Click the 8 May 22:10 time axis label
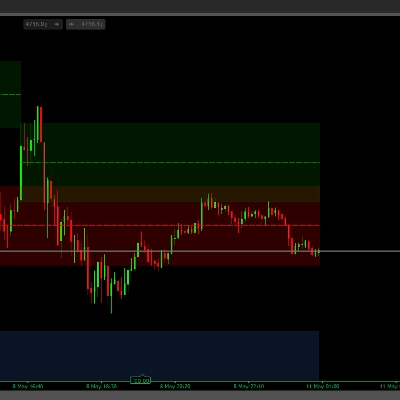Image resolution: width=400 pixels, height=400 pixels. (x=249, y=386)
